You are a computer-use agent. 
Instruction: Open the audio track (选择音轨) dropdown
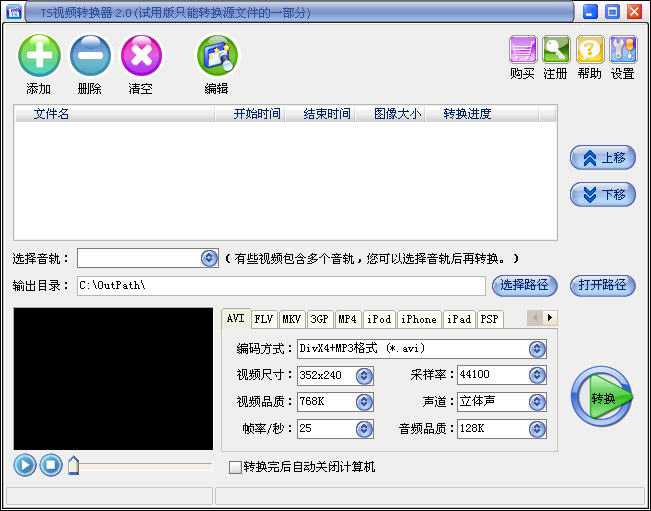click(x=209, y=258)
